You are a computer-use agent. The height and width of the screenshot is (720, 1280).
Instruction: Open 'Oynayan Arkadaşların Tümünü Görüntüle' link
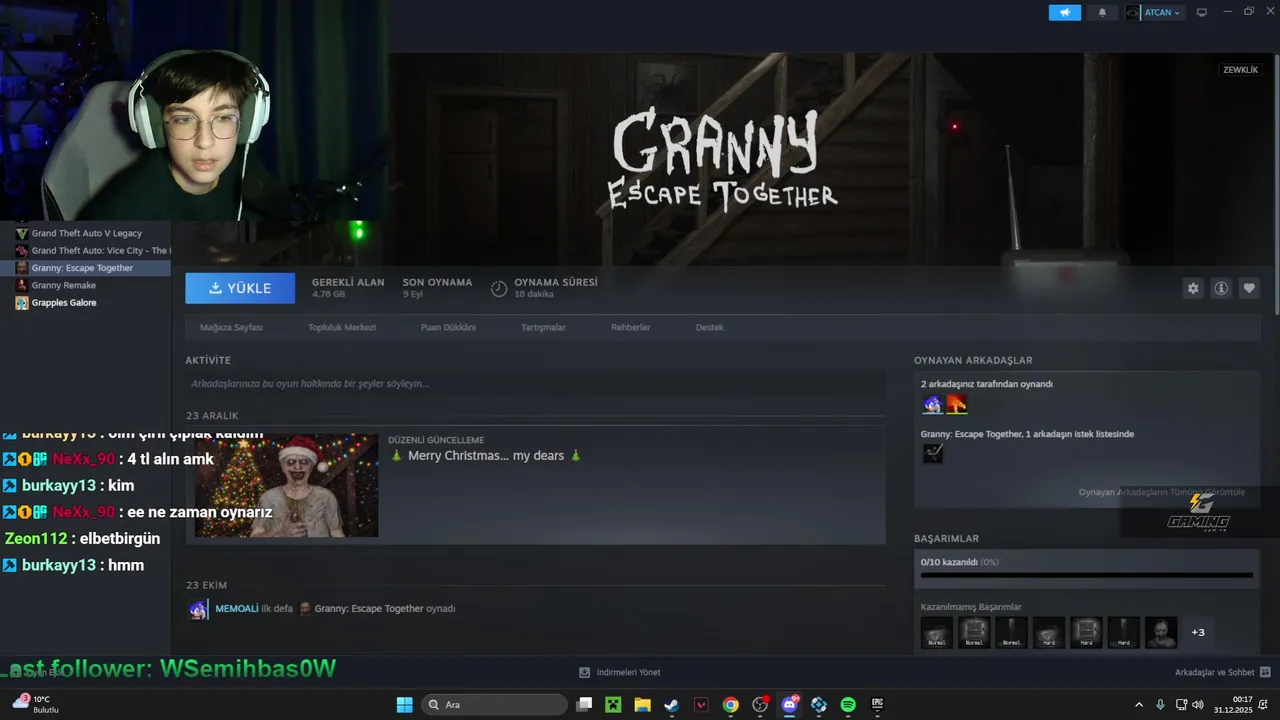click(1161, 492)
